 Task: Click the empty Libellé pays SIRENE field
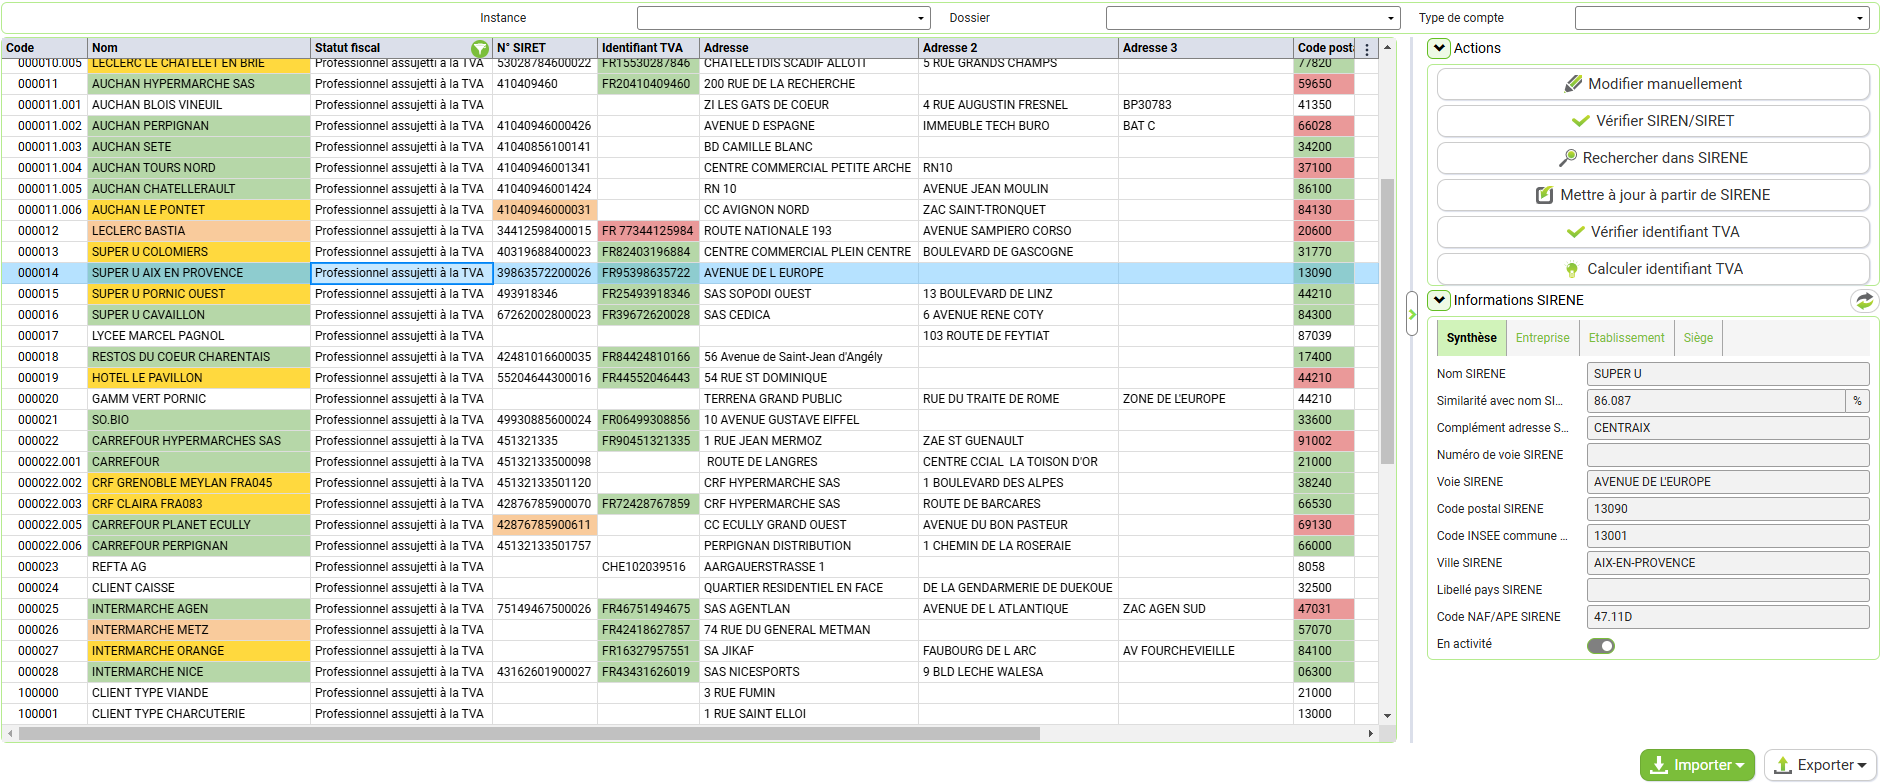point(1728,590)
